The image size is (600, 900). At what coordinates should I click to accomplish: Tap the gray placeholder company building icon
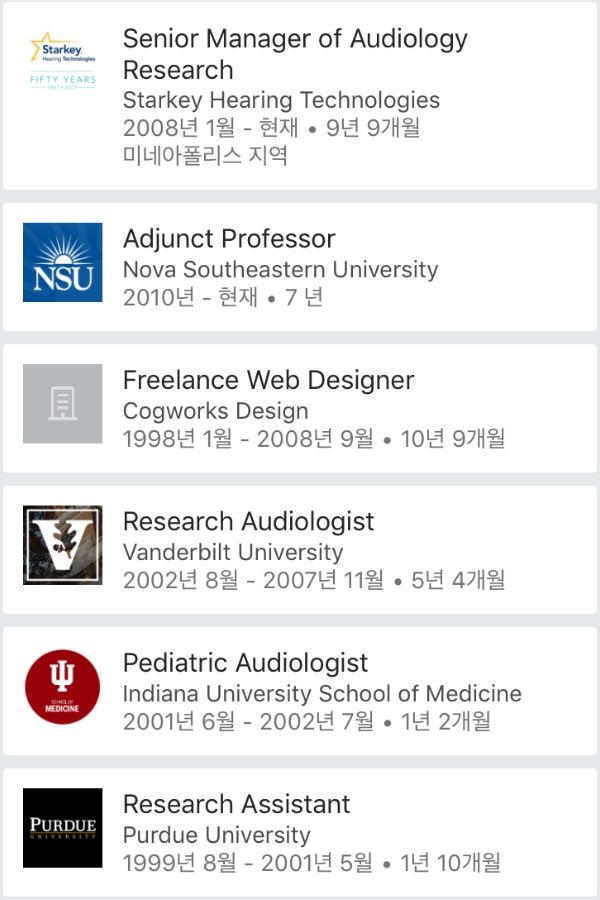[63, 404]
